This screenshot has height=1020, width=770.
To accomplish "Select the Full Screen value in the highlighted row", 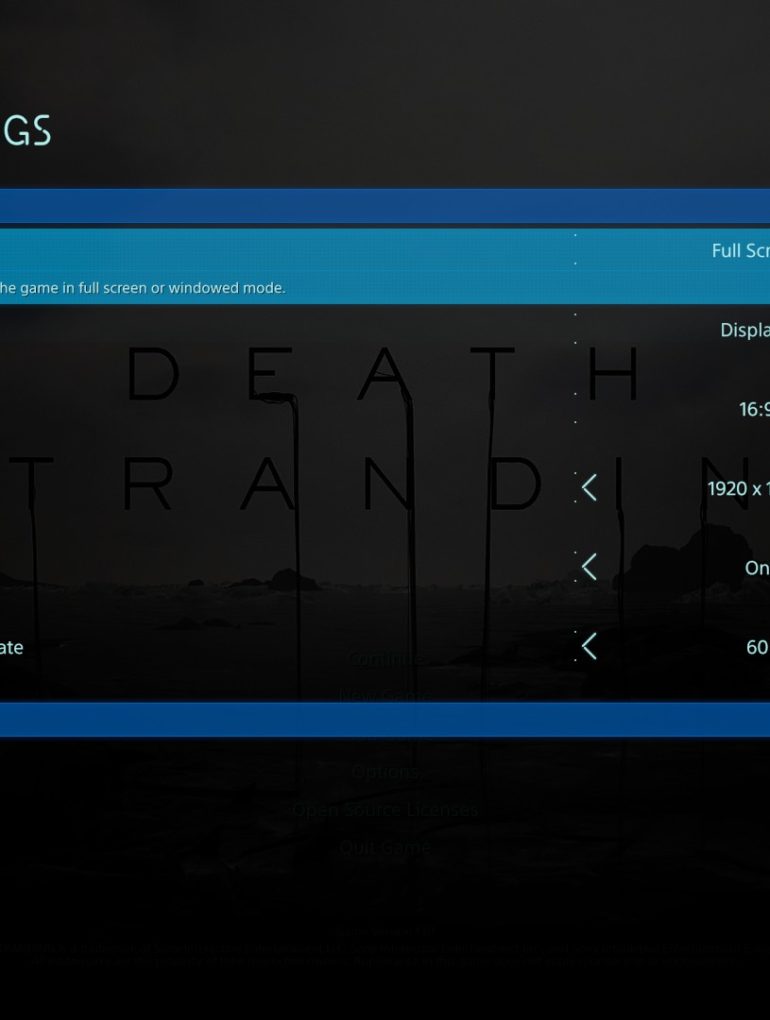I will 741,251.
